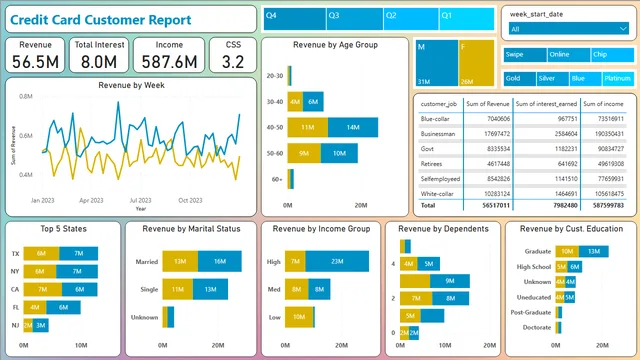Click the Total revenue value 56517011
Screen dimensions: 640x360
496,205
